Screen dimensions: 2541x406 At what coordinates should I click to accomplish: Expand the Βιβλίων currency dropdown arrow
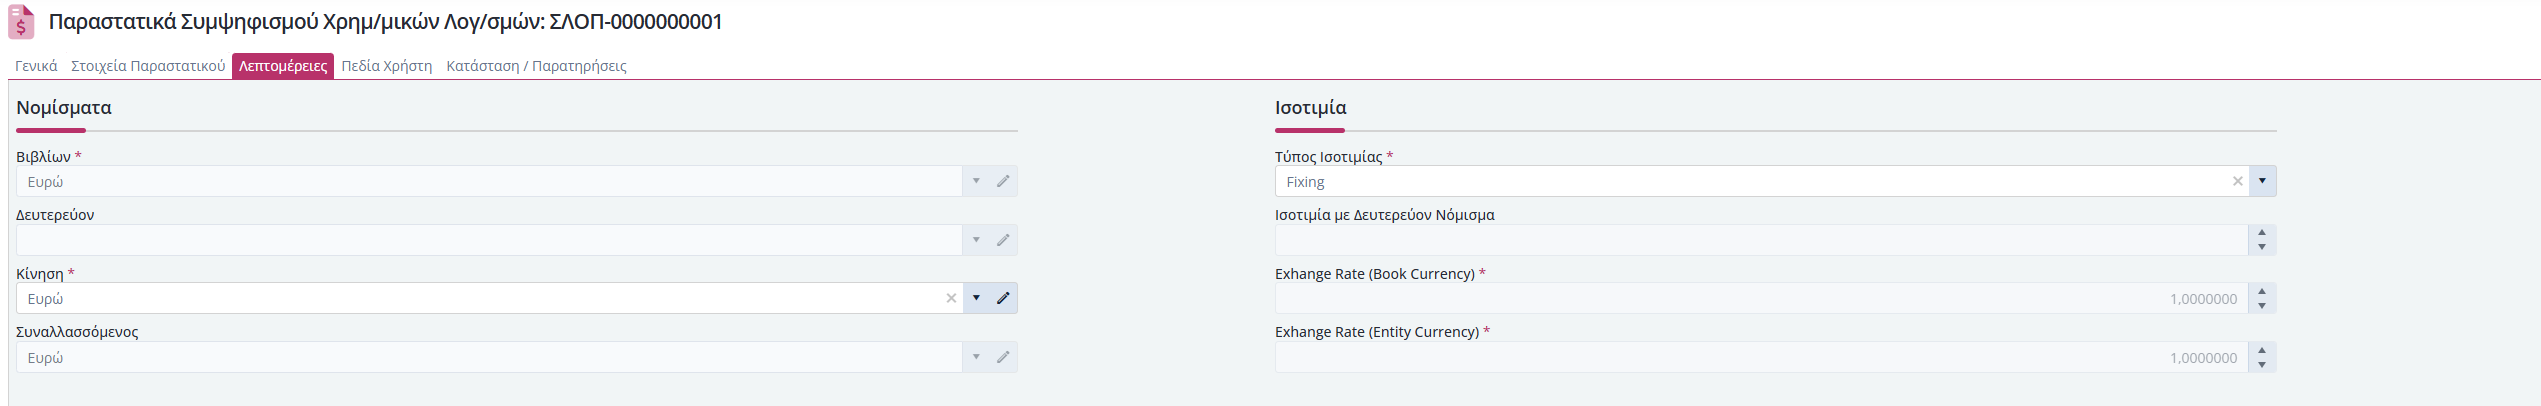pyautogui.click(x=976, y=181)
